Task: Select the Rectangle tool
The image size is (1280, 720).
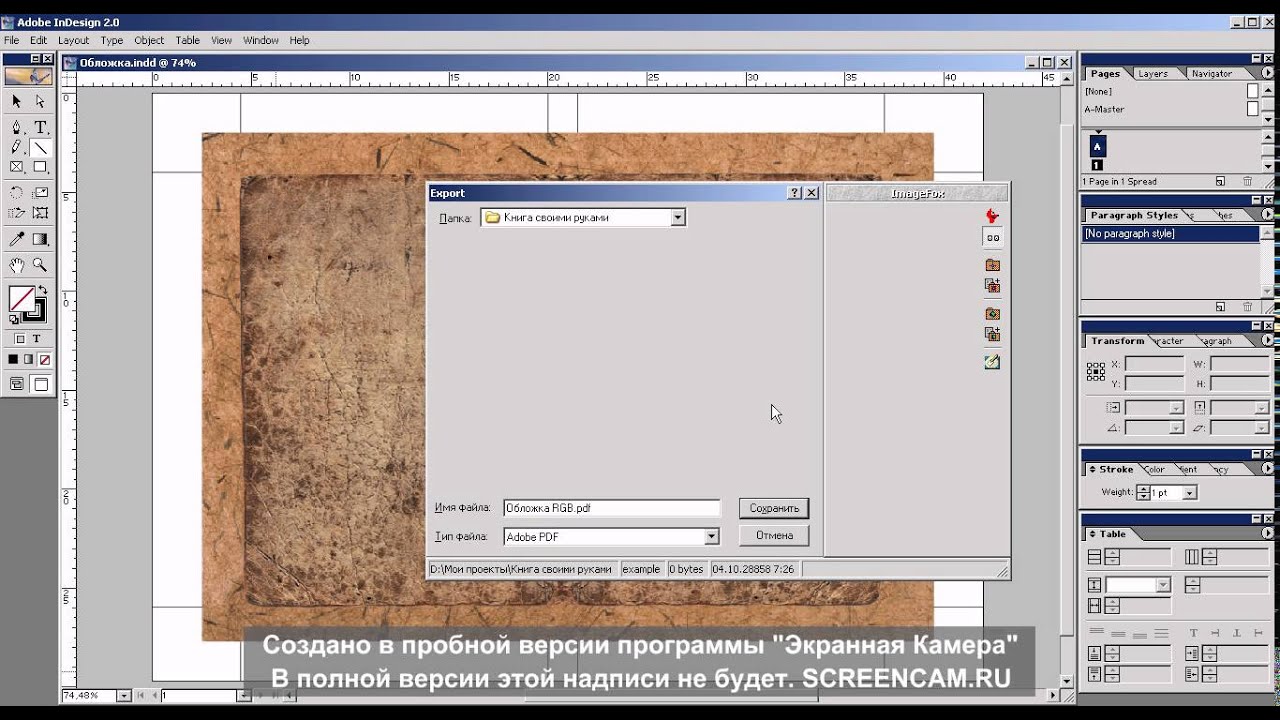Action: coord(40,167)
